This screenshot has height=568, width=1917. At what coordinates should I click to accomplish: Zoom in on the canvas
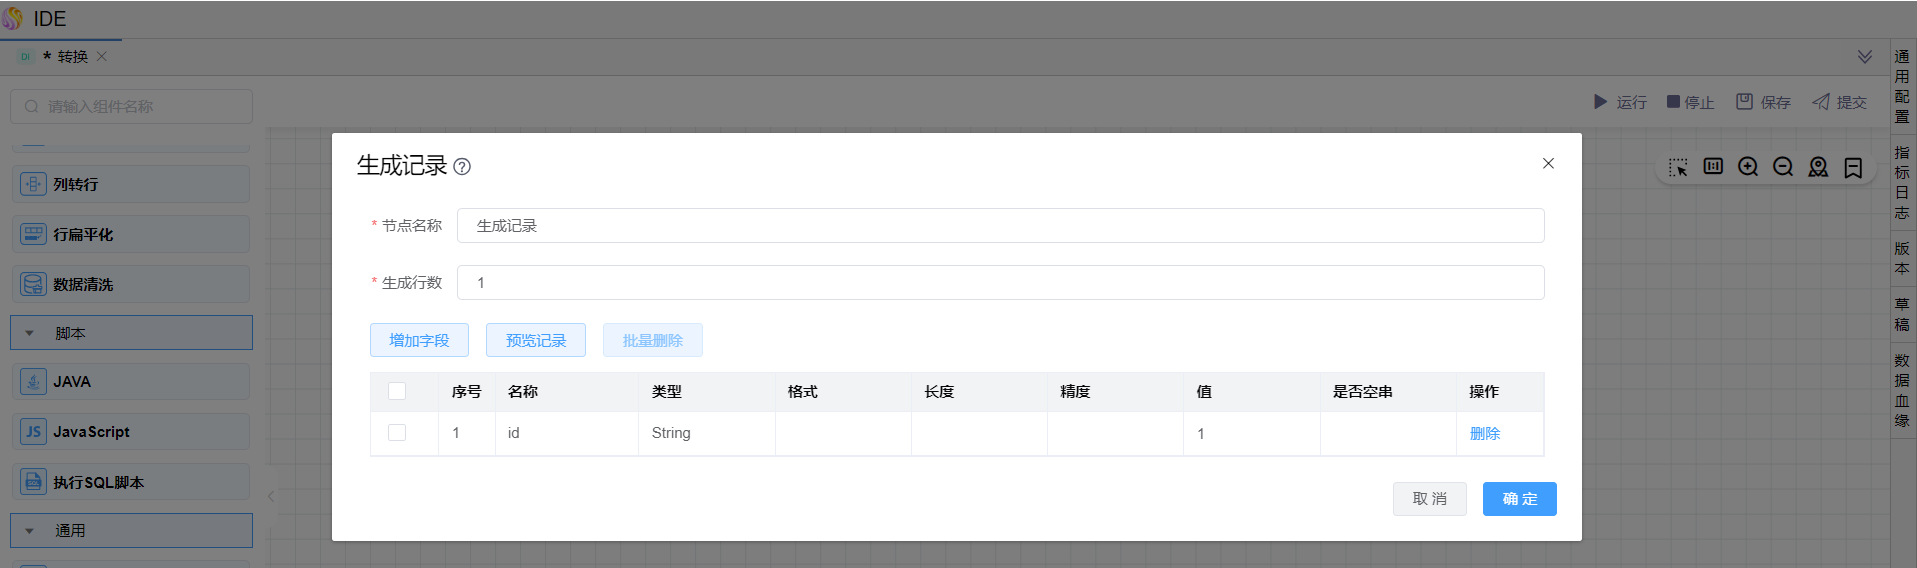tap(1748, 167)
